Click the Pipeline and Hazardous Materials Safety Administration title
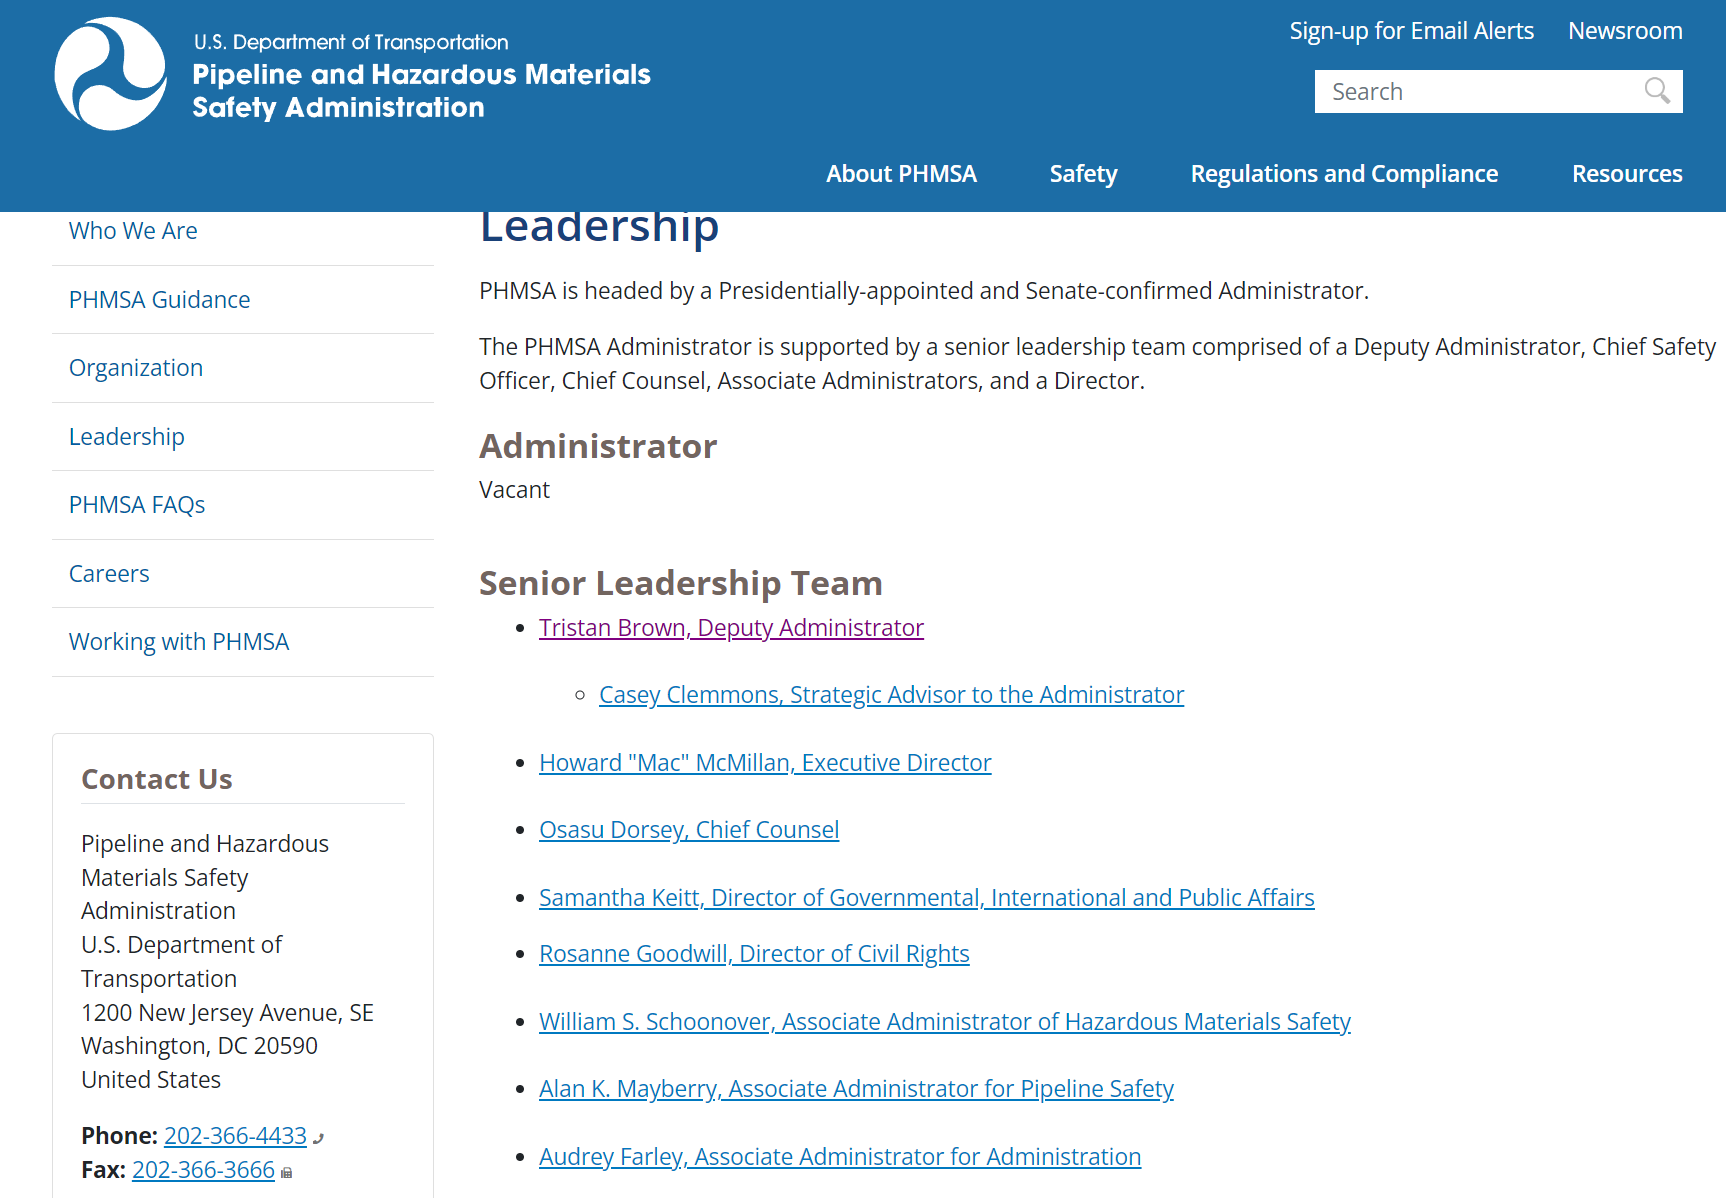Image resolution: width=1726 pixels, height=1198 pixels. tap(421, 91)
